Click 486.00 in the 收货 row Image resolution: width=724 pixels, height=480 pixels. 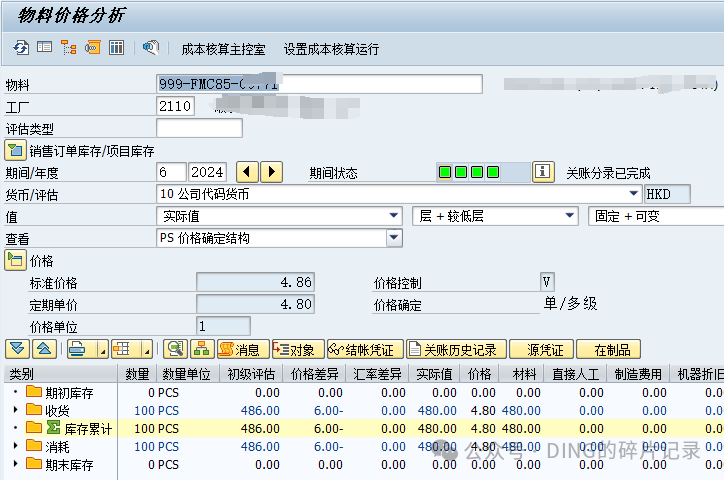click(260, 410)
